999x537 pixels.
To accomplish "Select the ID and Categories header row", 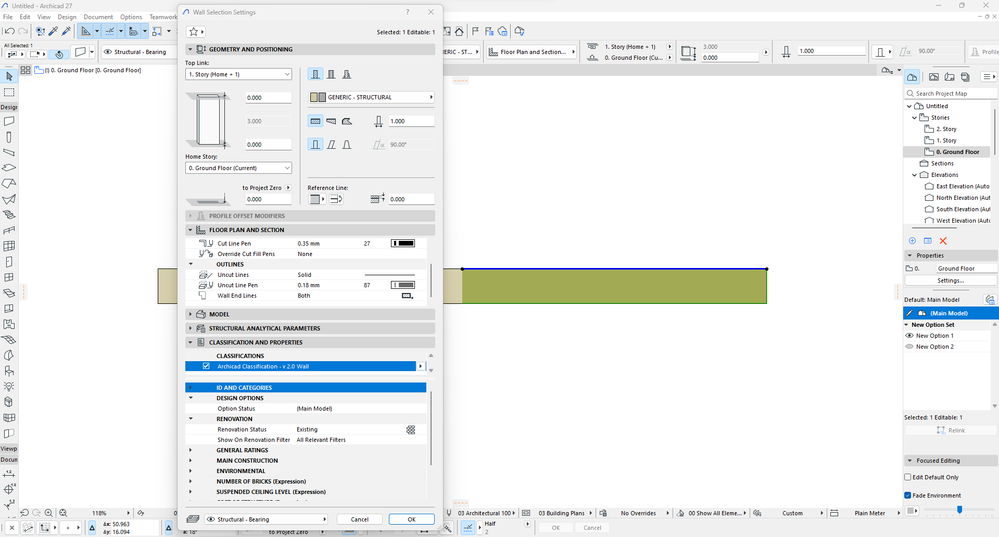I will 306,387.
